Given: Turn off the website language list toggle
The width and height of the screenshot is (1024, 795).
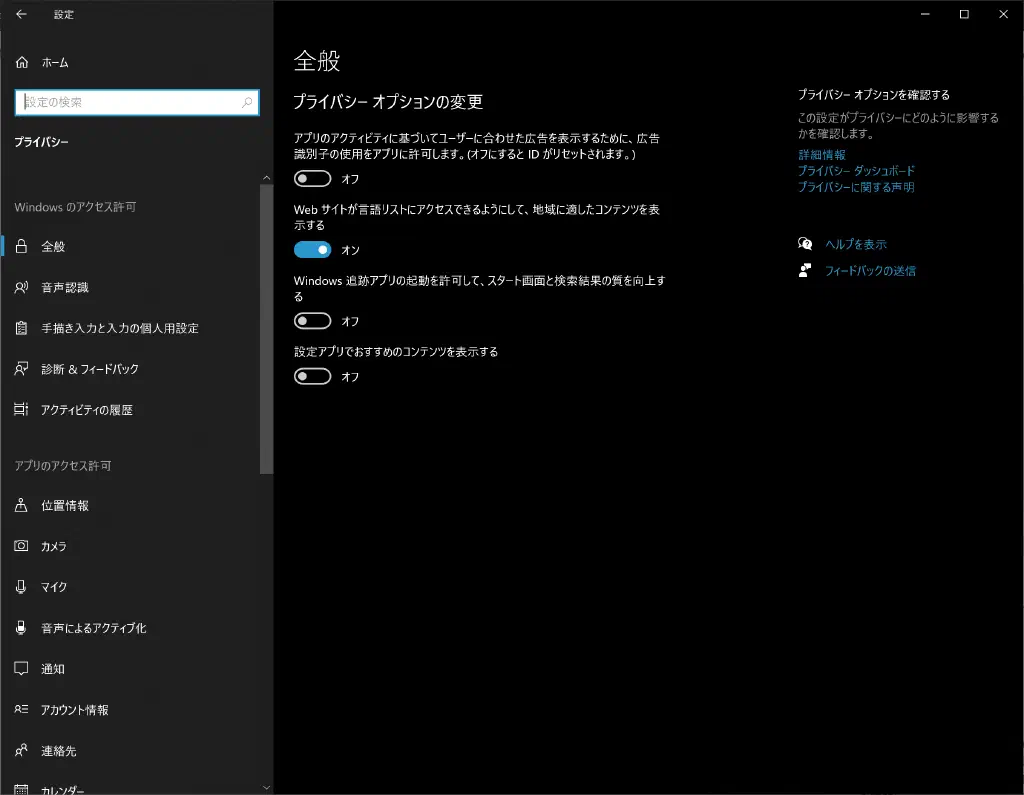Looking at the screenshot, I should (x=312, y=250).
